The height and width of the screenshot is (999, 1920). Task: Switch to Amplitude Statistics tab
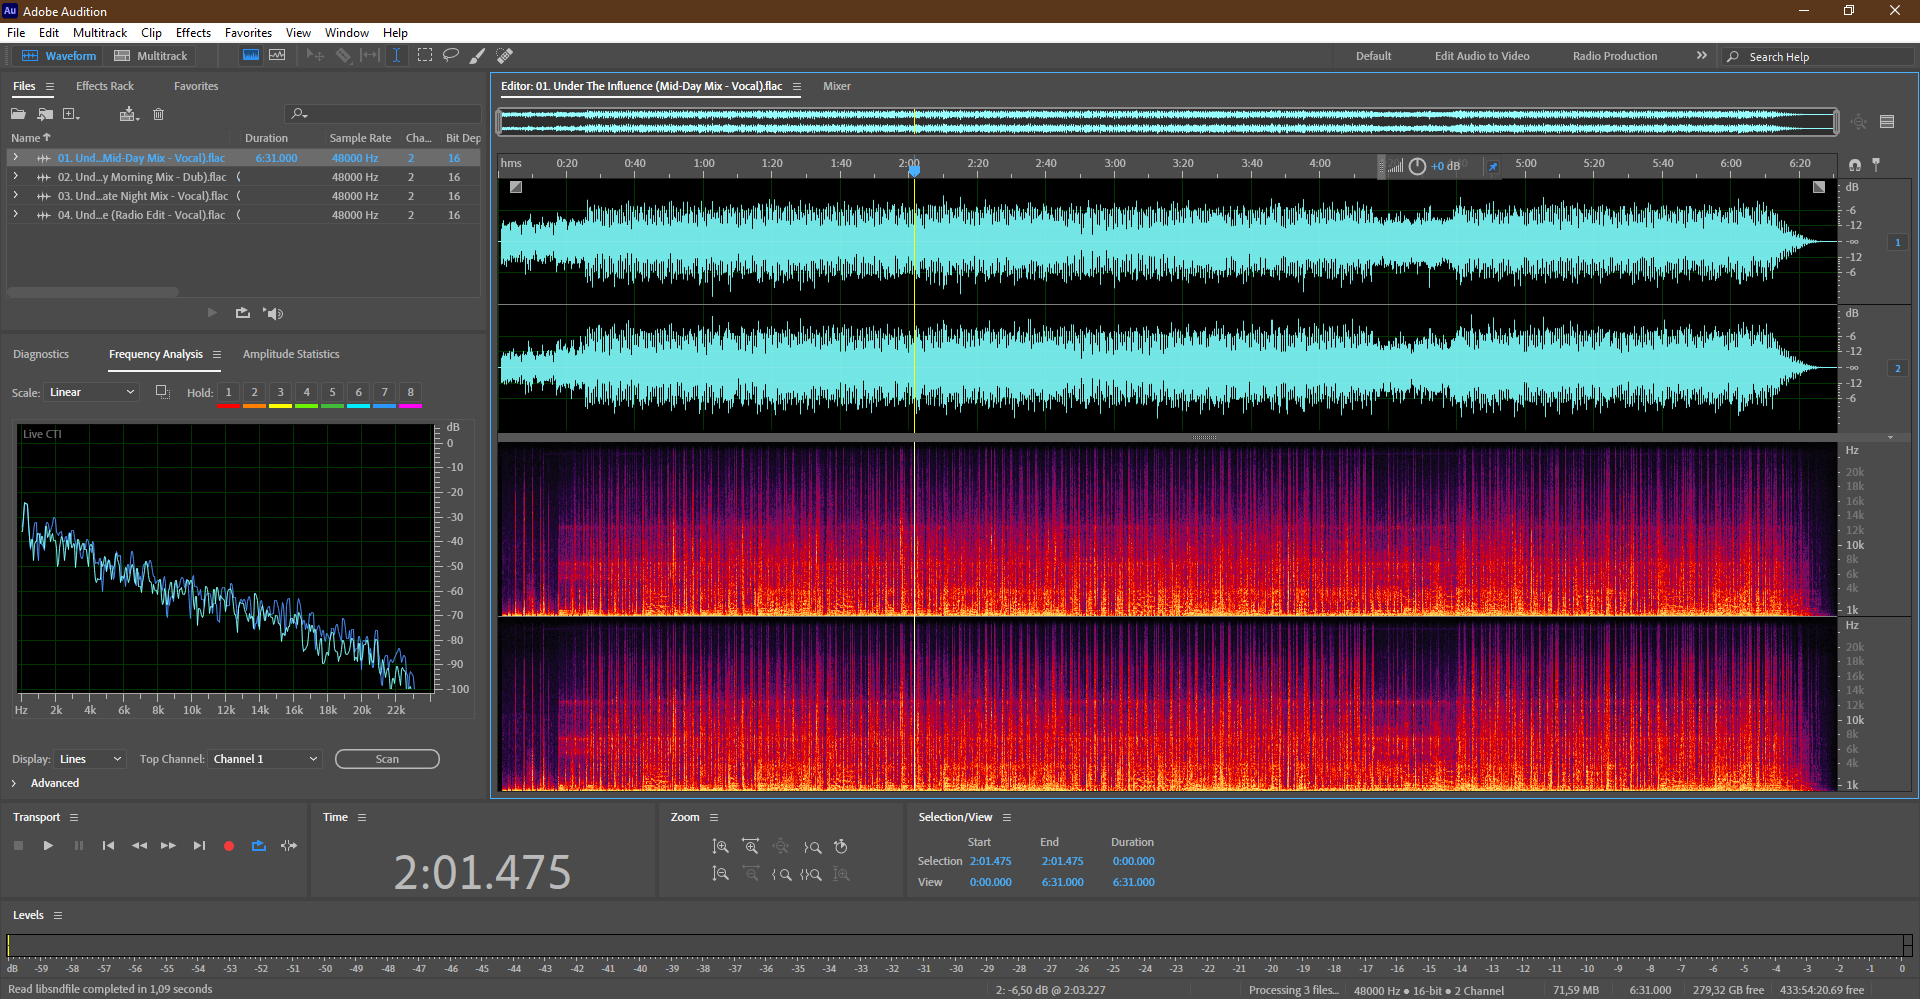[x=291, y=354]
